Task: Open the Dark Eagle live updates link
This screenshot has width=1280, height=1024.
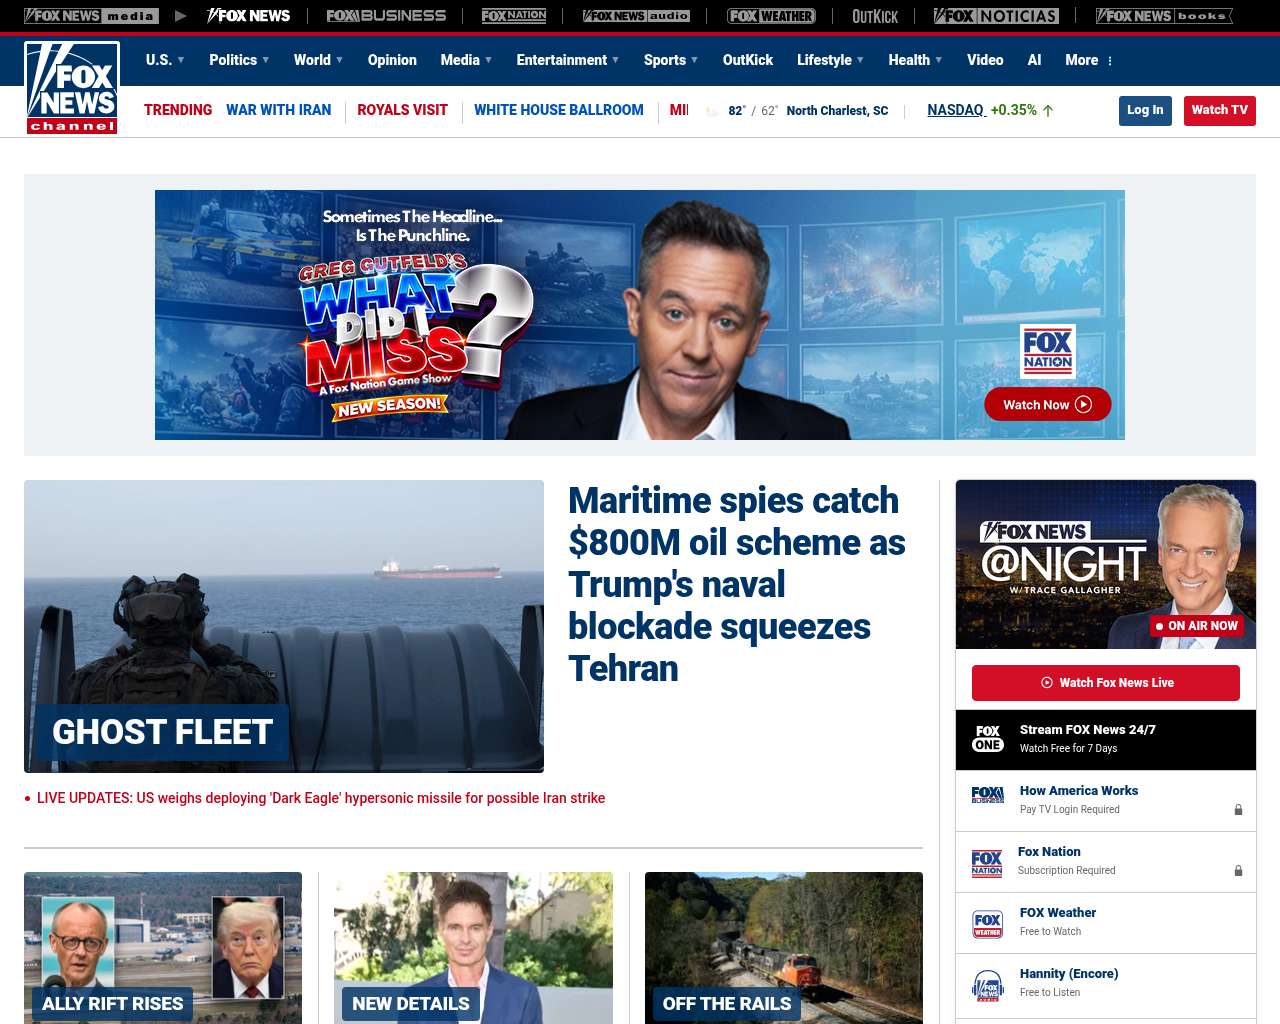Action: point(320,798)
